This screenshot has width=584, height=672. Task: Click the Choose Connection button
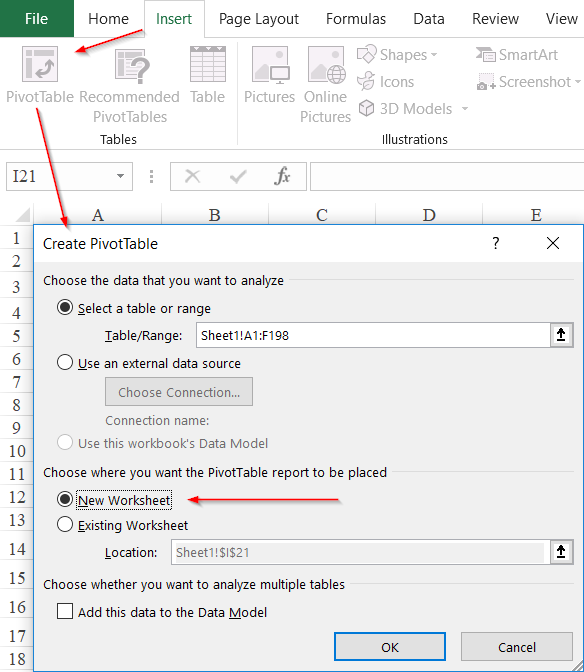(x=179, y=392)
